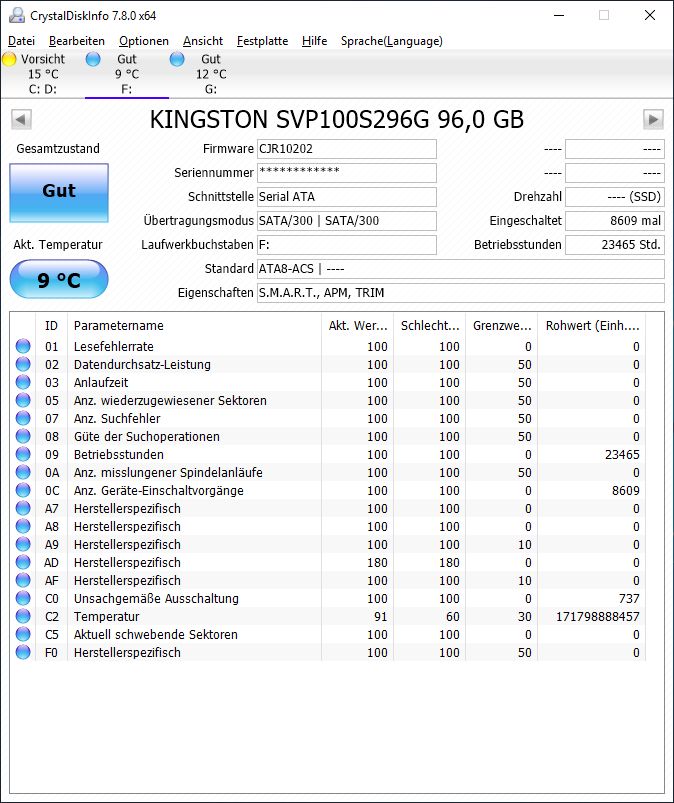Click raw value 737 in Unsachgemäße Ausschaltung row
Image resolution: width=674 pixels, height=803 pixels.
629,599
